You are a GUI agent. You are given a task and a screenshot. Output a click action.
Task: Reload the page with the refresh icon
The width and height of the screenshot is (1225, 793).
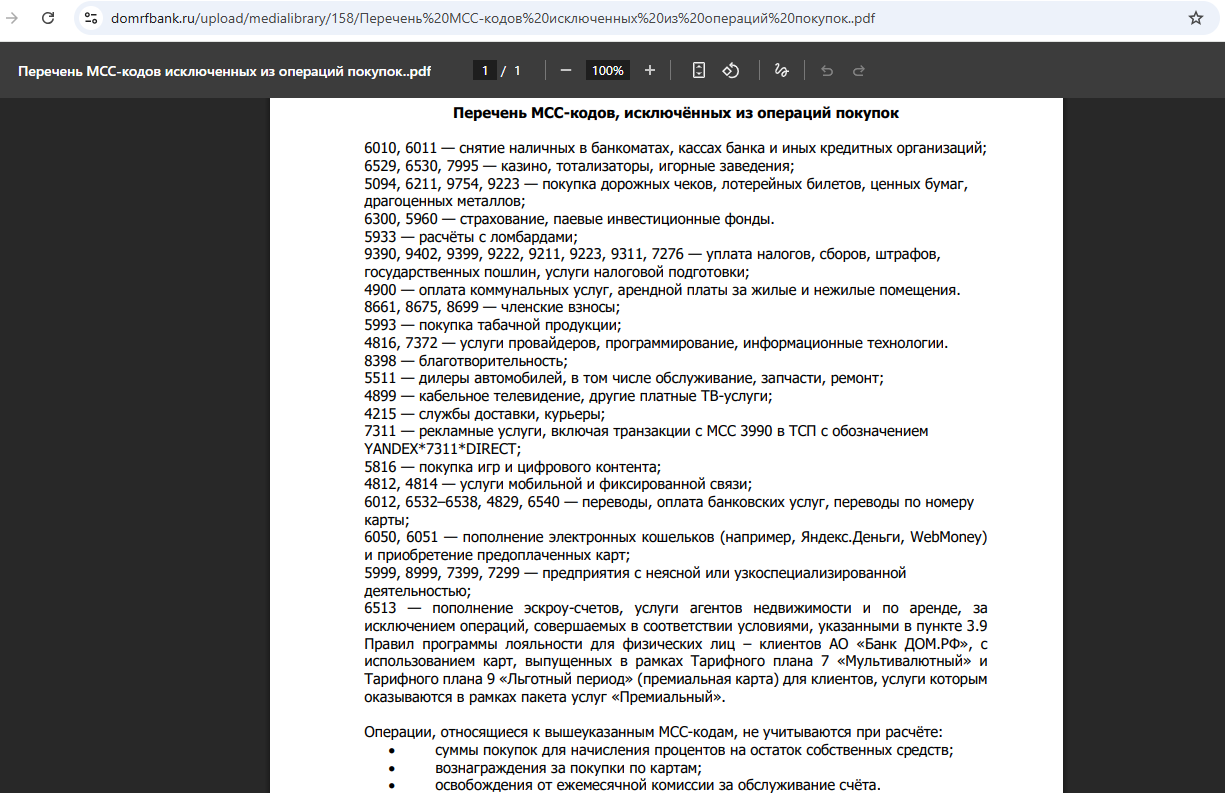pyautogui.click(x=48, y=18)
